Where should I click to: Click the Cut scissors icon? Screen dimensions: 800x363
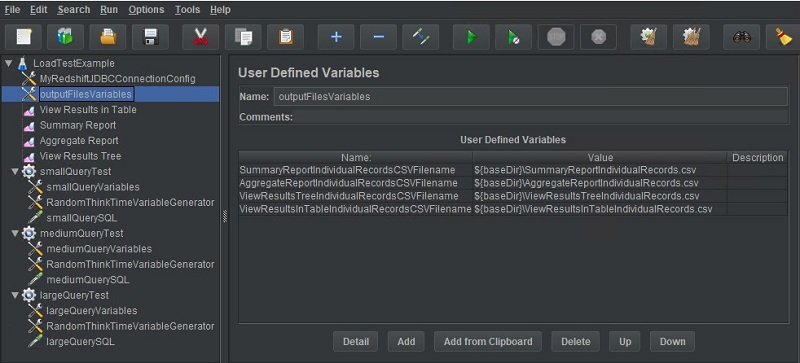[x=201, y=37]
